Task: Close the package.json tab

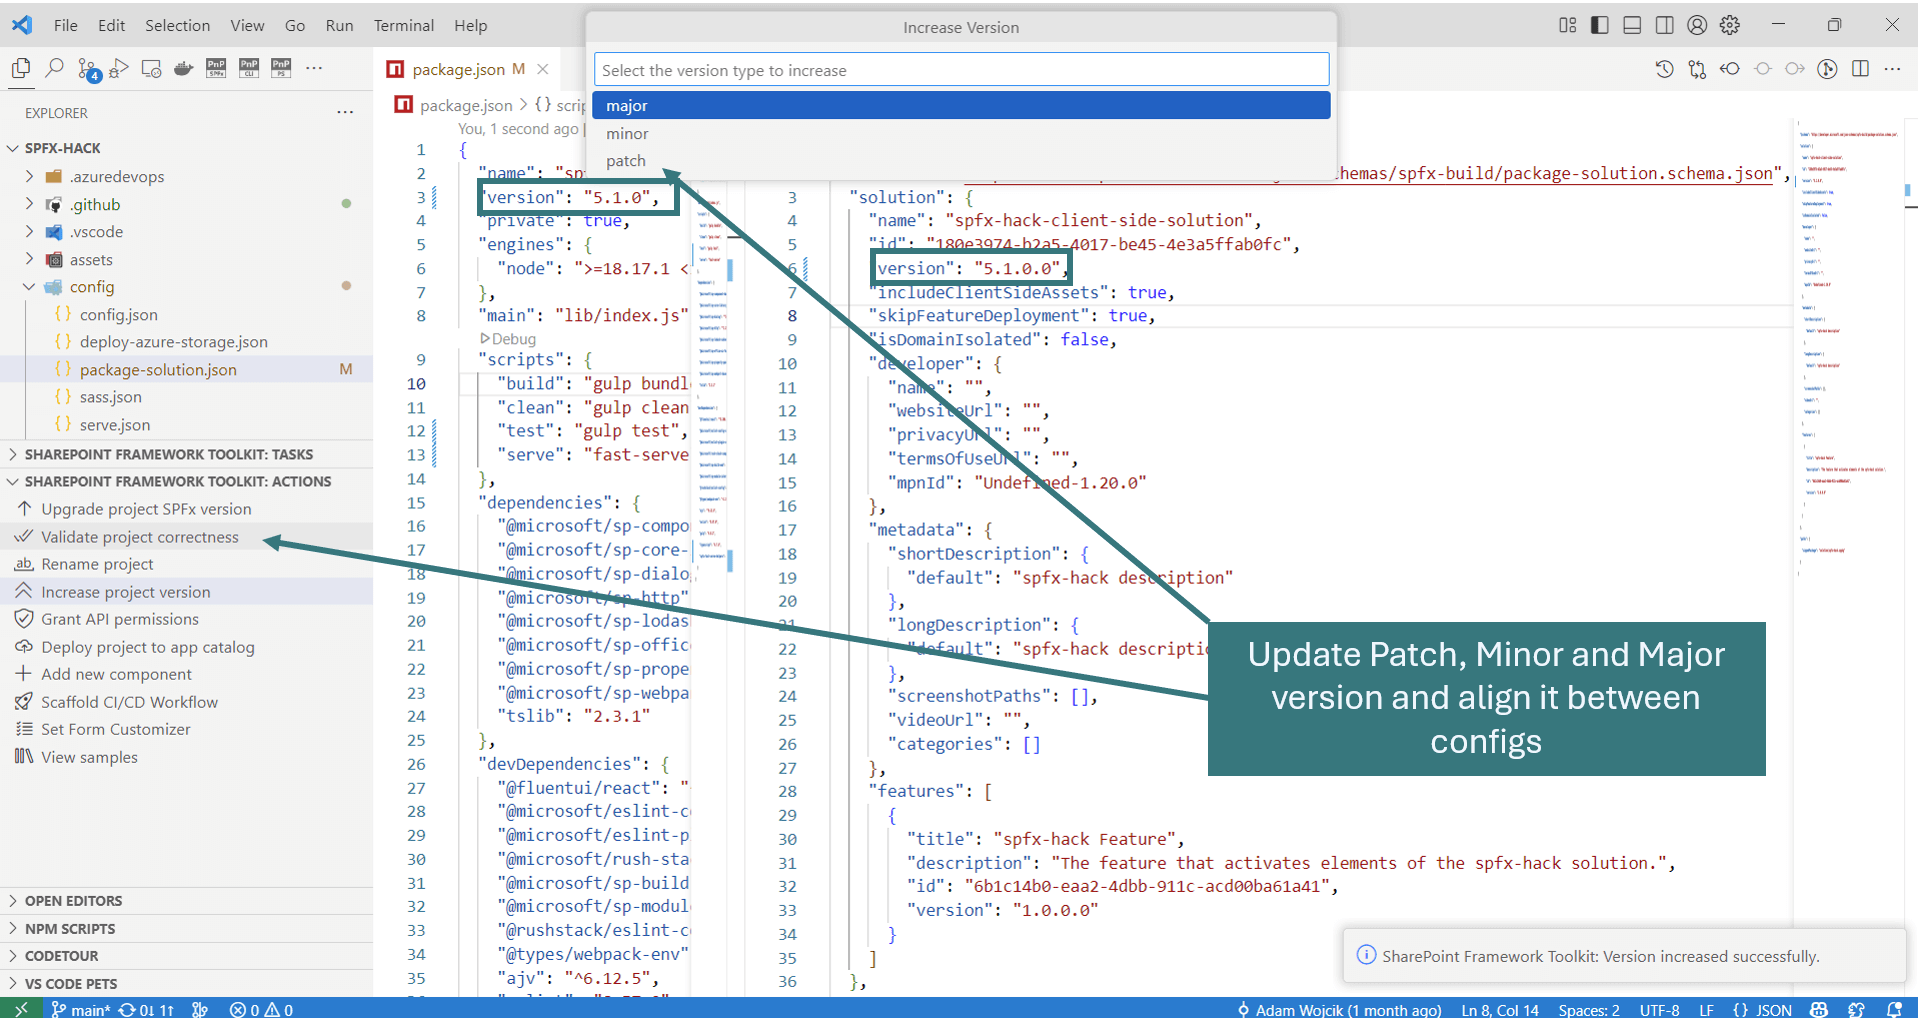Action: click(542, 69)
